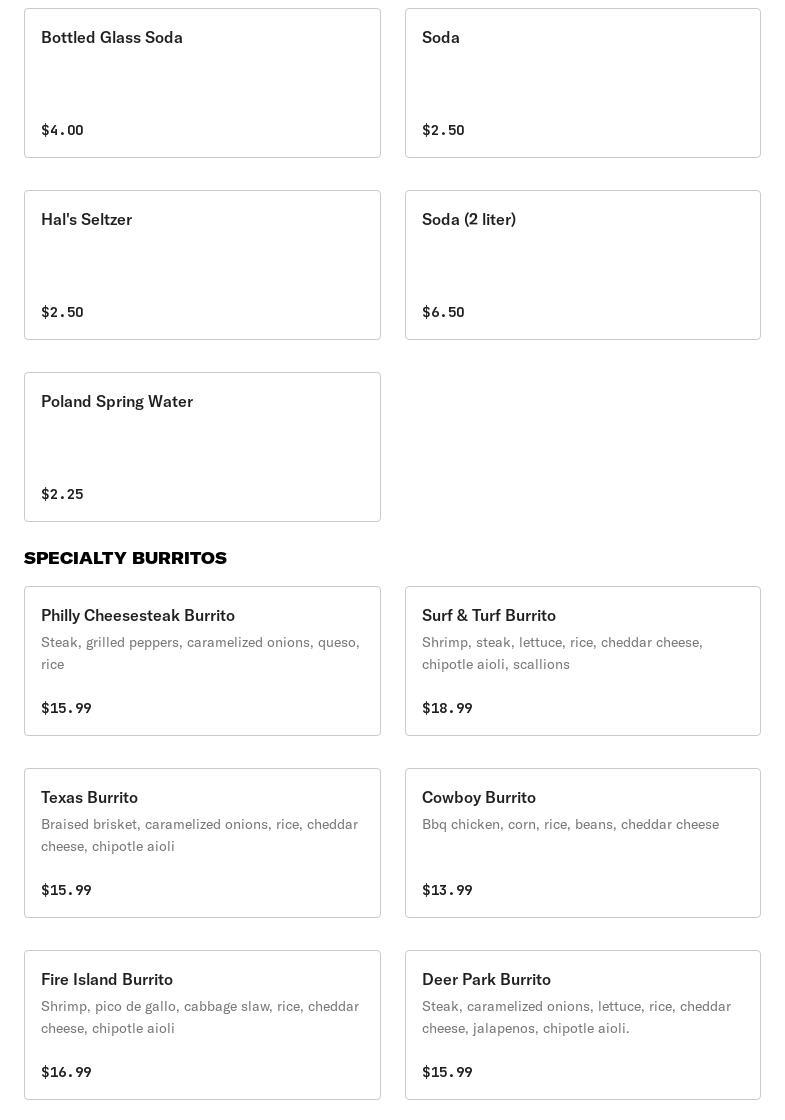Click the Texas Burrito ingredients description
This screenshot has width=785, height=1120.
[199, 835]
